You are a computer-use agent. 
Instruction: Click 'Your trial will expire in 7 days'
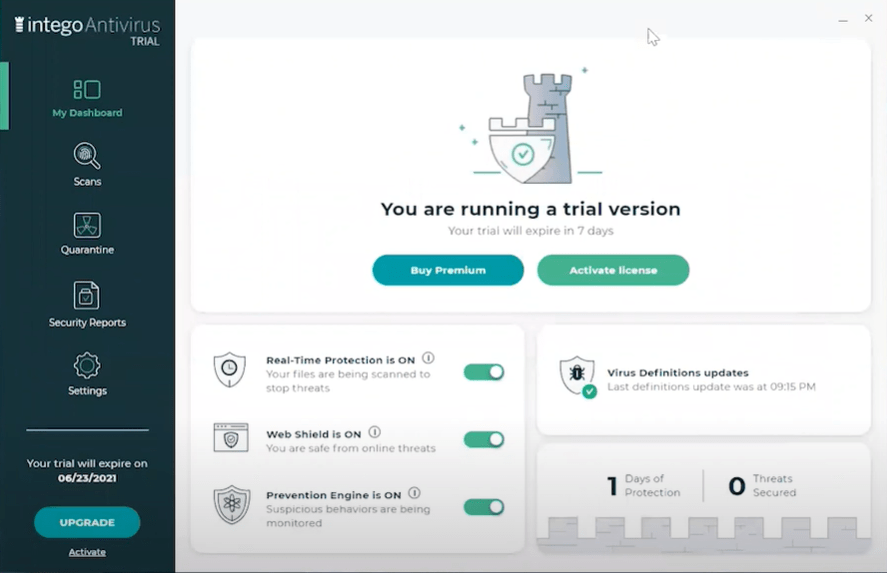tap(531, 231)
